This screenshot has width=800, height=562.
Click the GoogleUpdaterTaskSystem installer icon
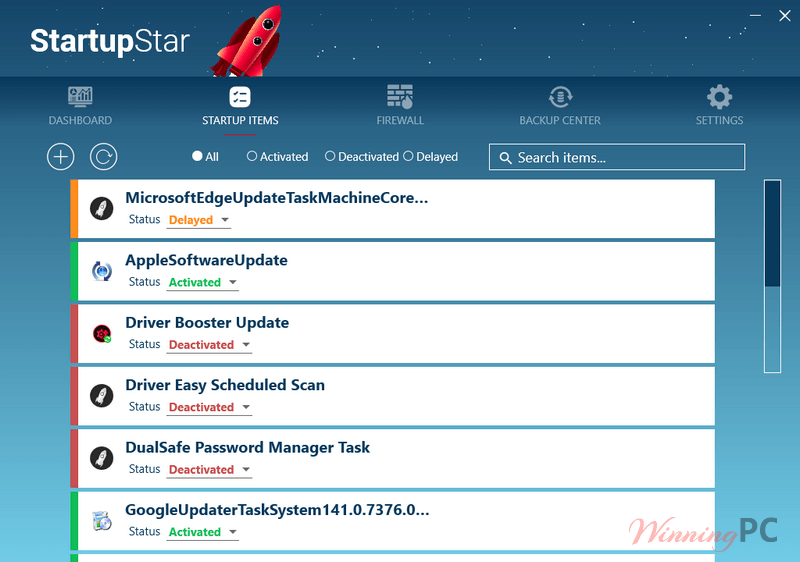click(102, 521)
